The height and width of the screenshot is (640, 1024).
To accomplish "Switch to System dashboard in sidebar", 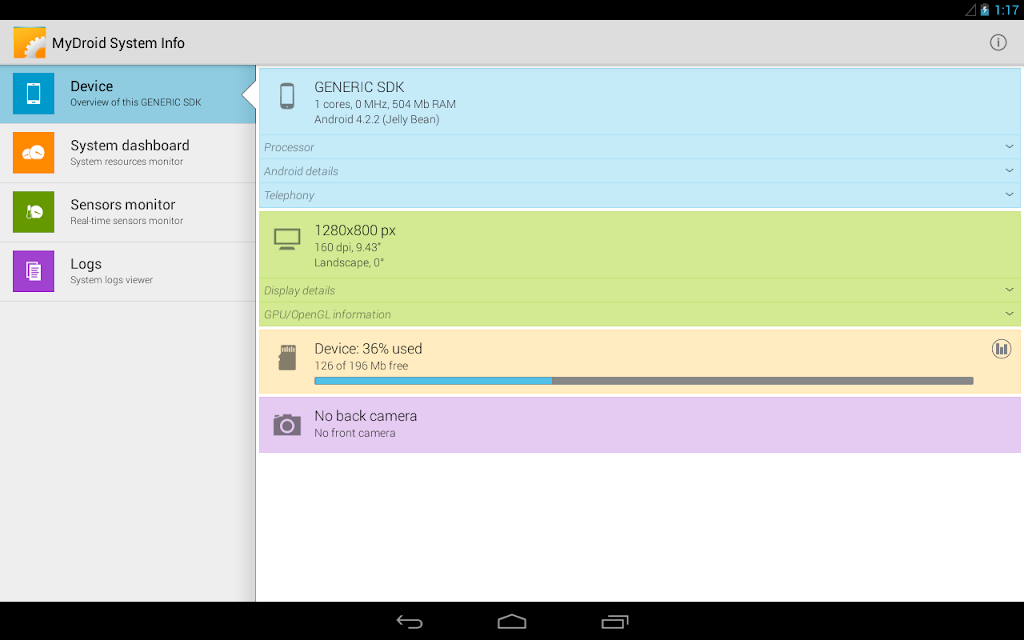I will [128, 153].
